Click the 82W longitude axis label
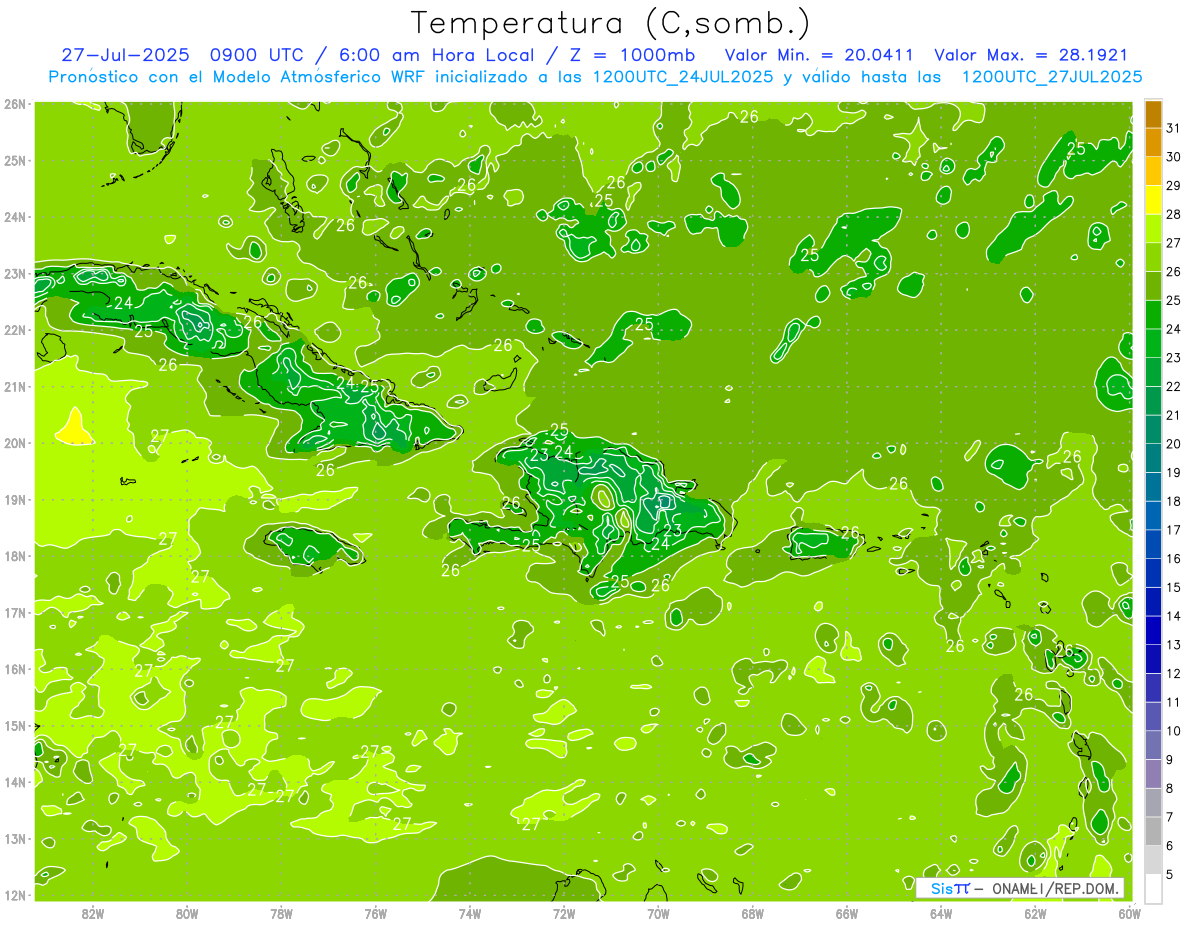 (x=92, y=912)
